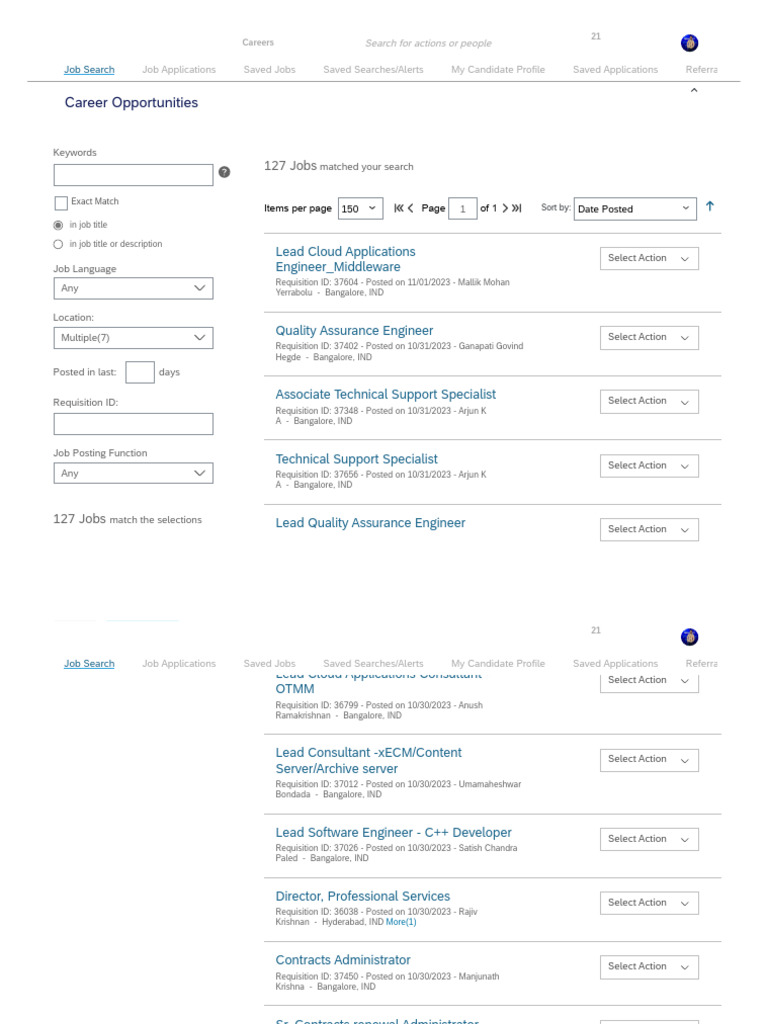Click the Requisition ID input field
768x1024 pixels.
coord(133,424)
